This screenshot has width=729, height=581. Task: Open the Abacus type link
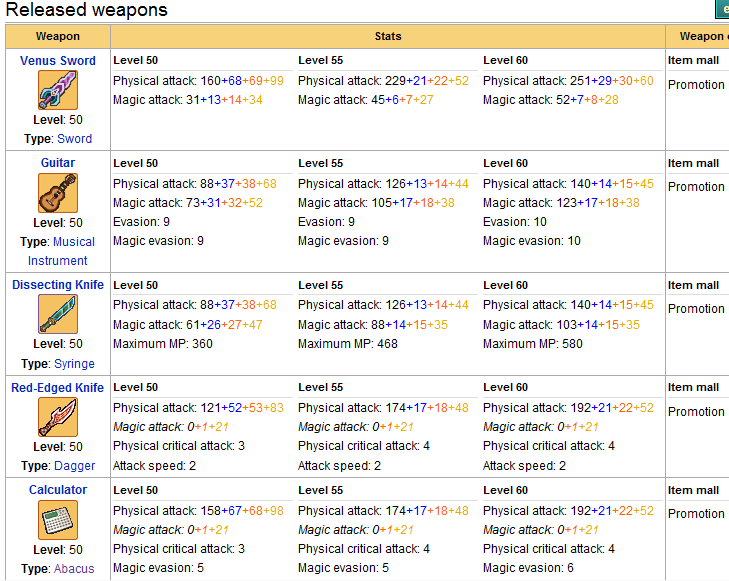(x=75, y=569)
